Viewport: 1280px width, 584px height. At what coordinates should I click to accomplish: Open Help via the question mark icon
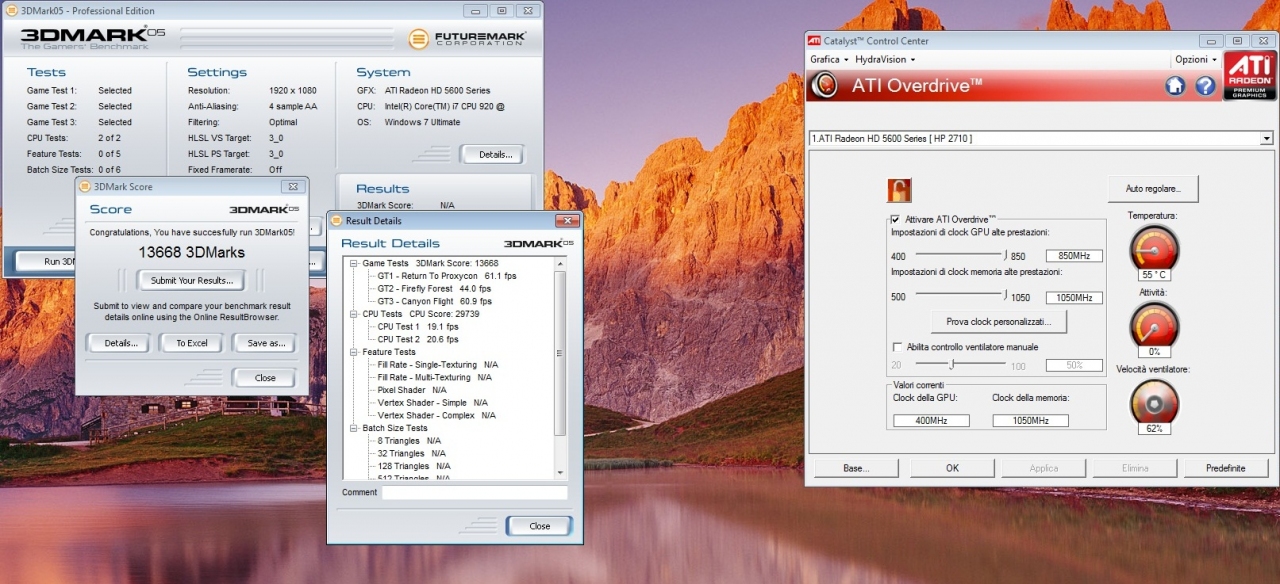(x=1205, y=86)
